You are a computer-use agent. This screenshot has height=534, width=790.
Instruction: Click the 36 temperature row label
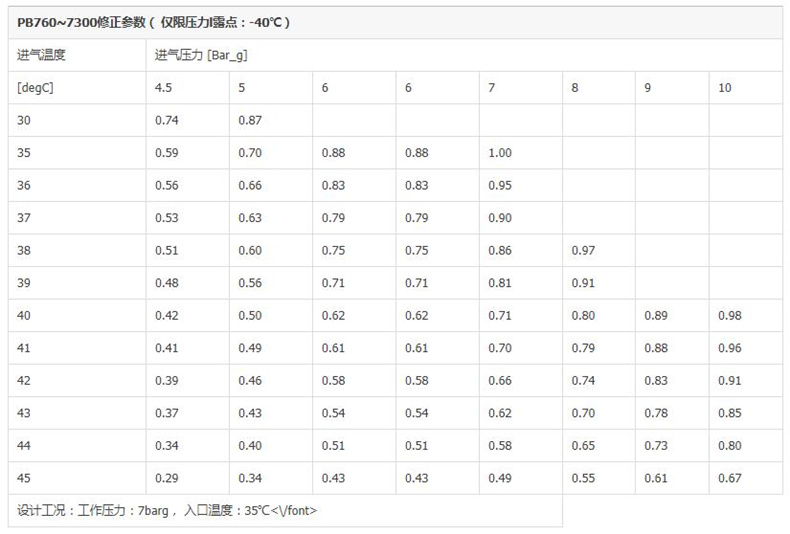pos(24,185)
